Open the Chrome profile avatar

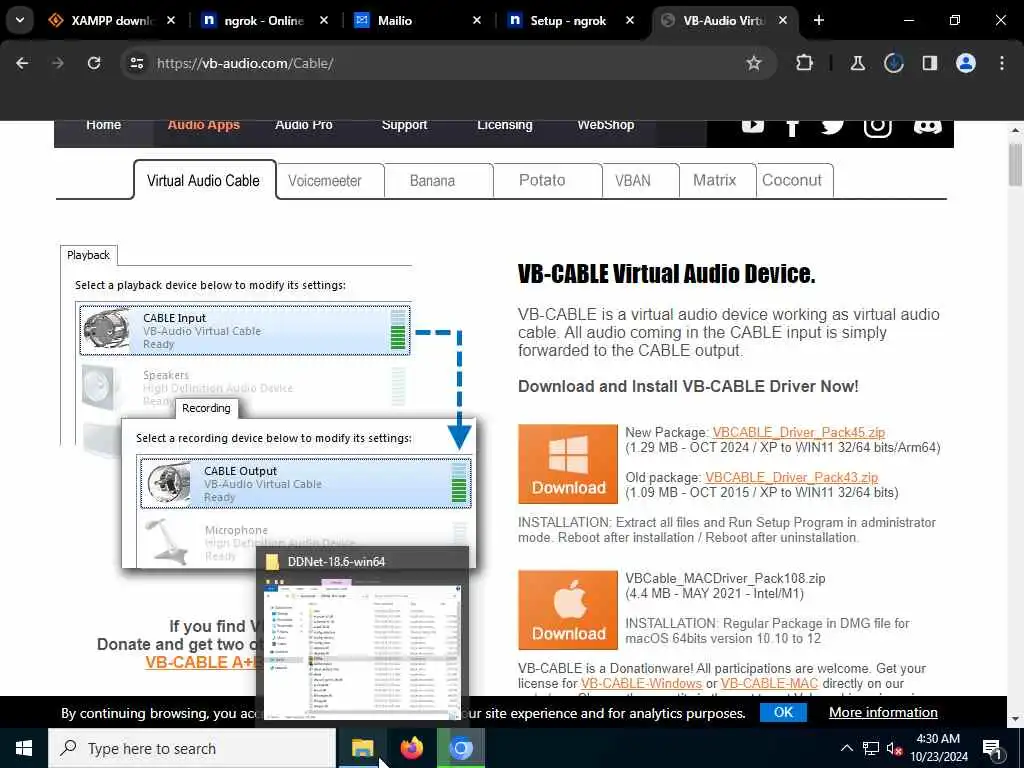[966, 63]
